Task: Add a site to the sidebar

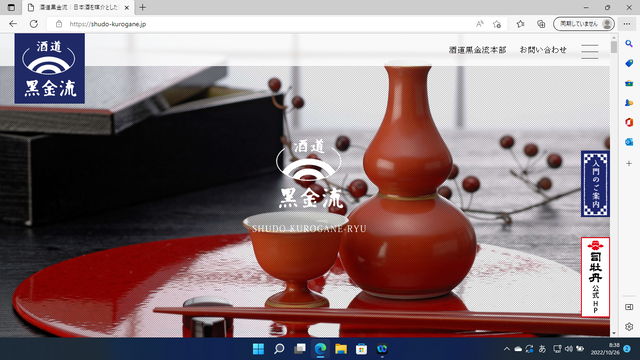Action: click(629, 163)
